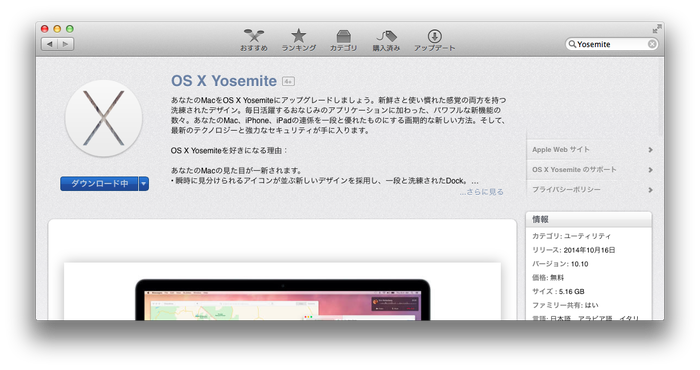700x370 pixels.
Task: Open the アップデート (Updates) section
Action: (434, 40)
